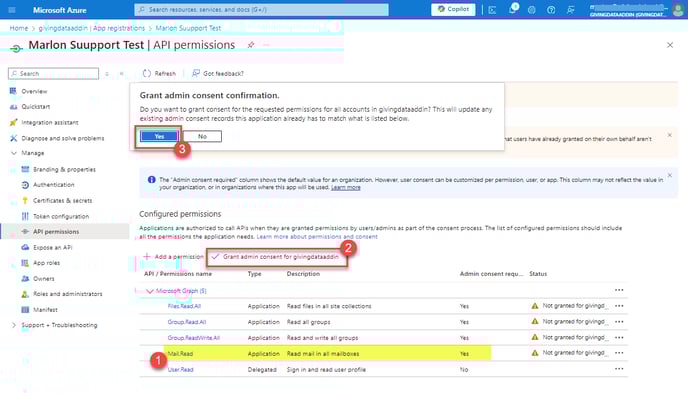688x393 pixels.
Task: Open Certificates & secrets
Action: (62, 200)
